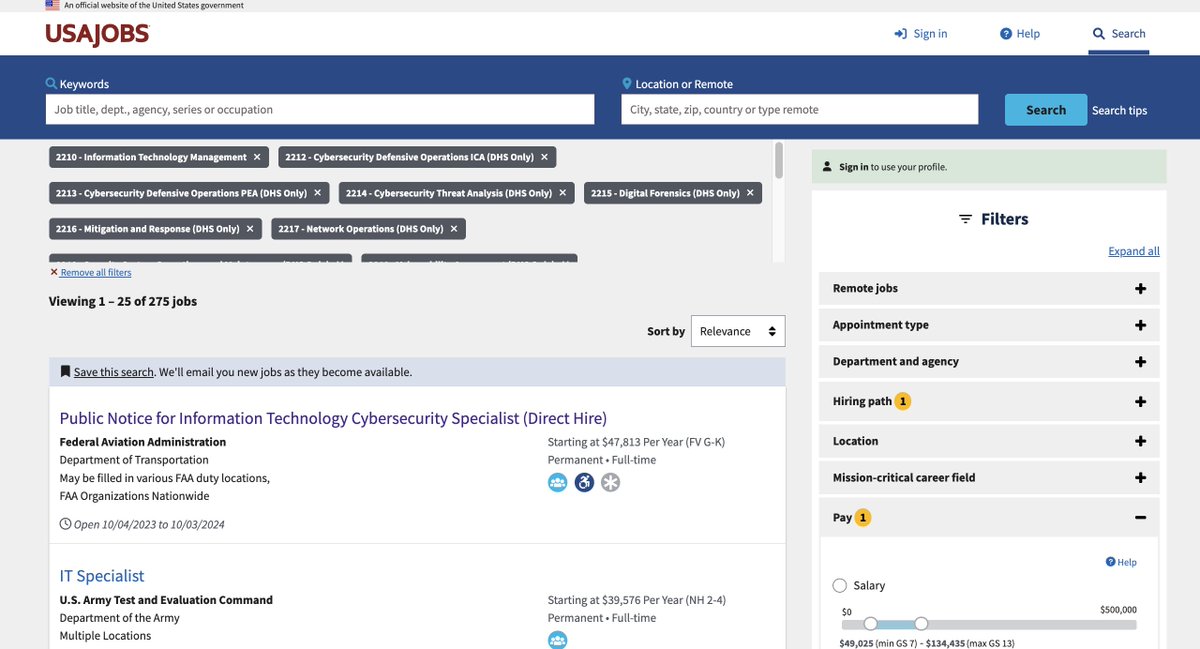Image resolution: width=1200 pixels, height=649 pixels.
Task: Remove the 2217 Network Operations filter
Action: pyautogui.click(x=454, y=229)
